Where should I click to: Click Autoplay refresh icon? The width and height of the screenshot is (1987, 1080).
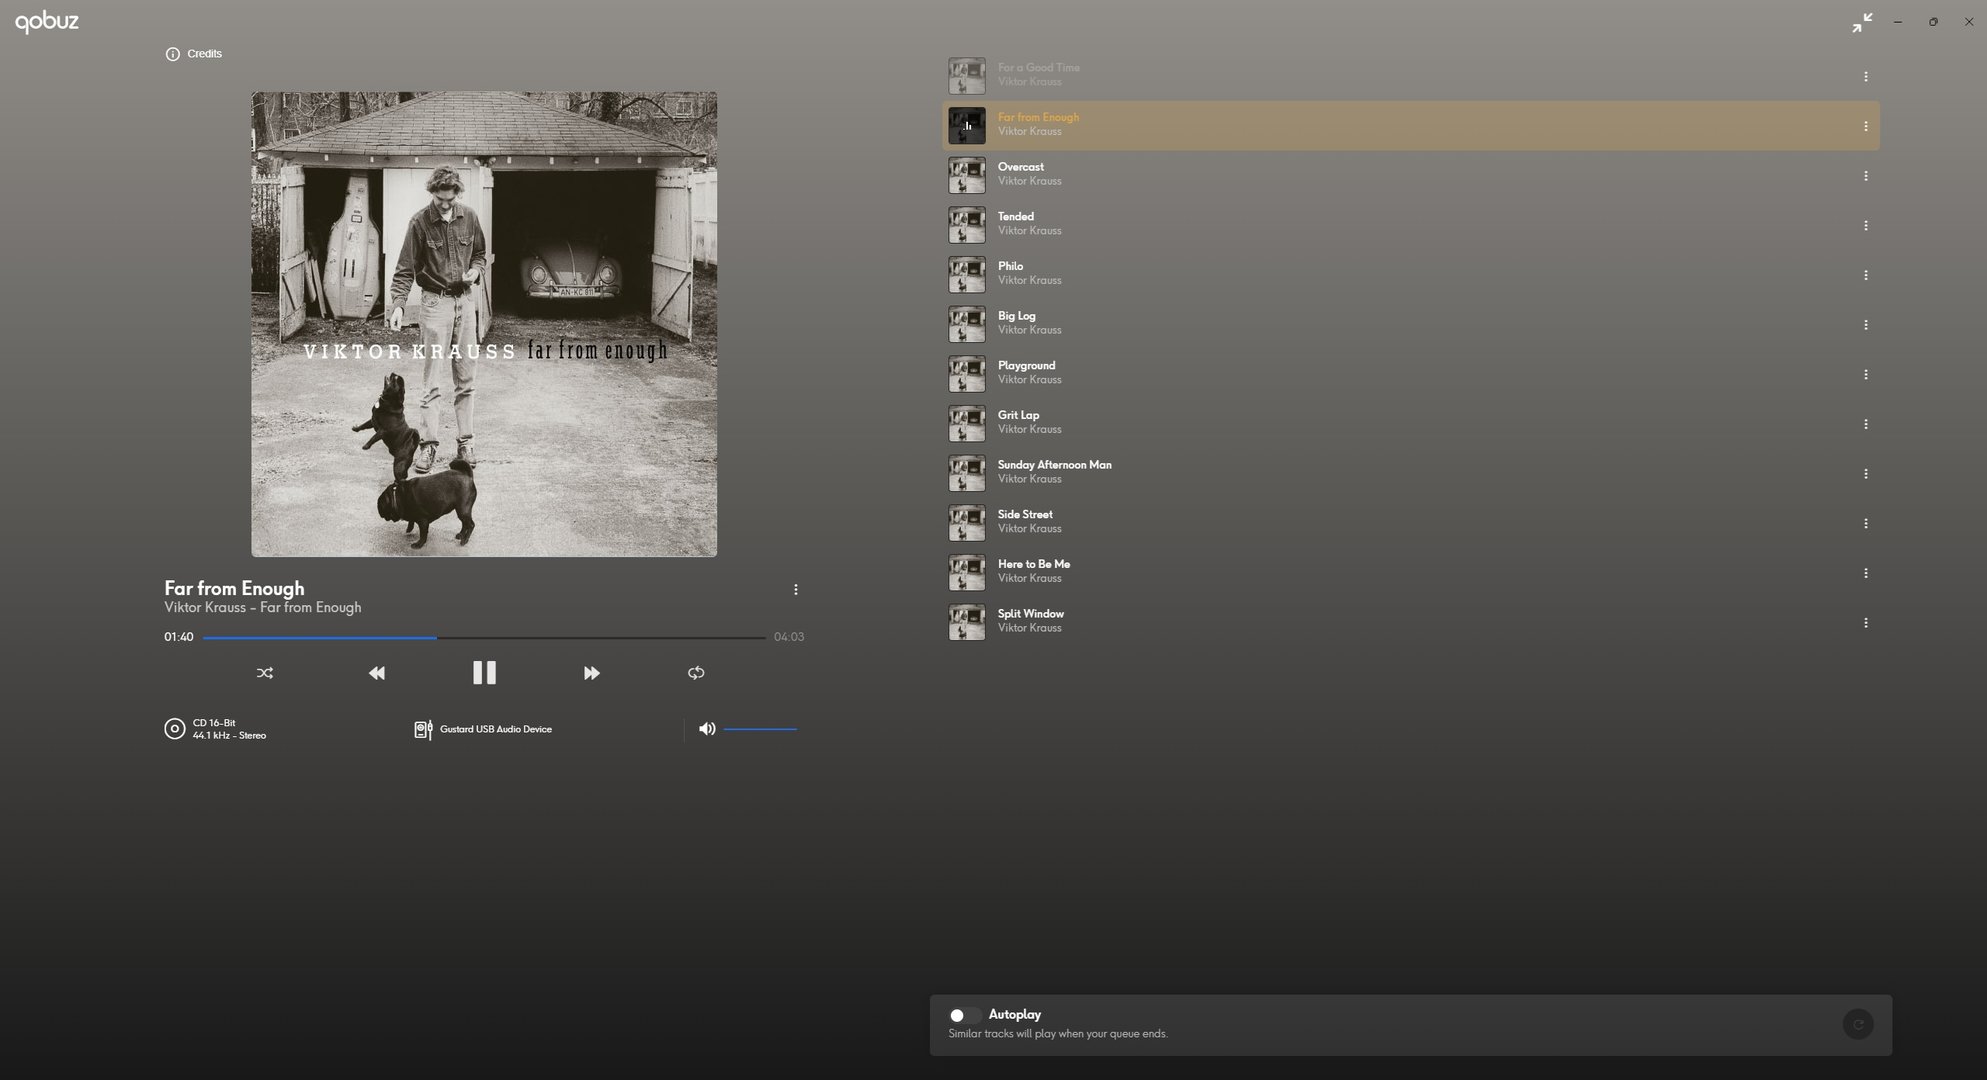tap(1857, 1024)
